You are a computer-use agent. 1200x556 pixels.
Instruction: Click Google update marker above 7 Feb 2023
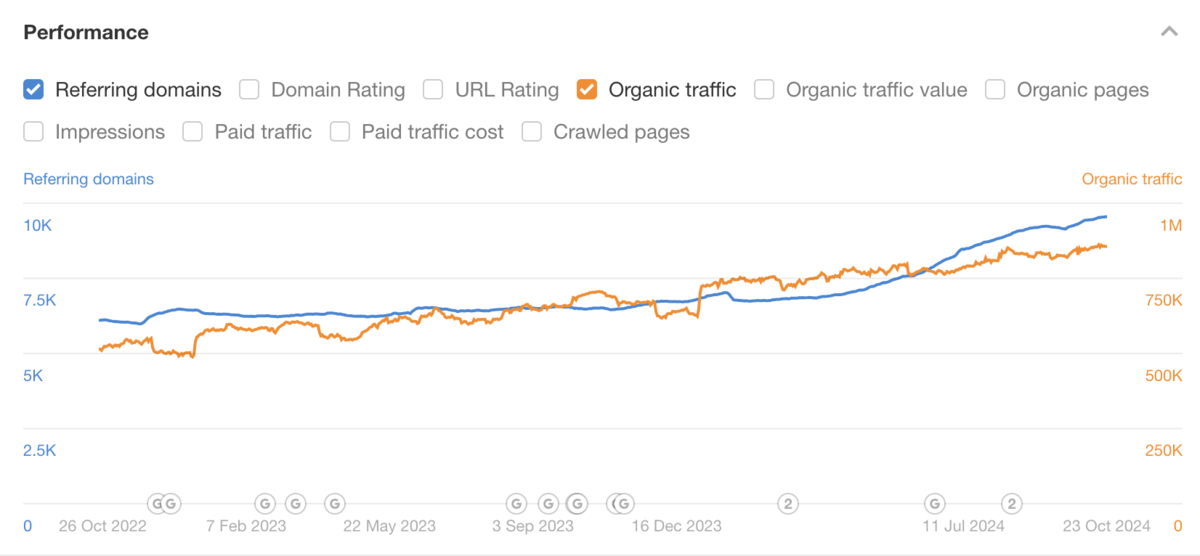click(x=265, y=503)
